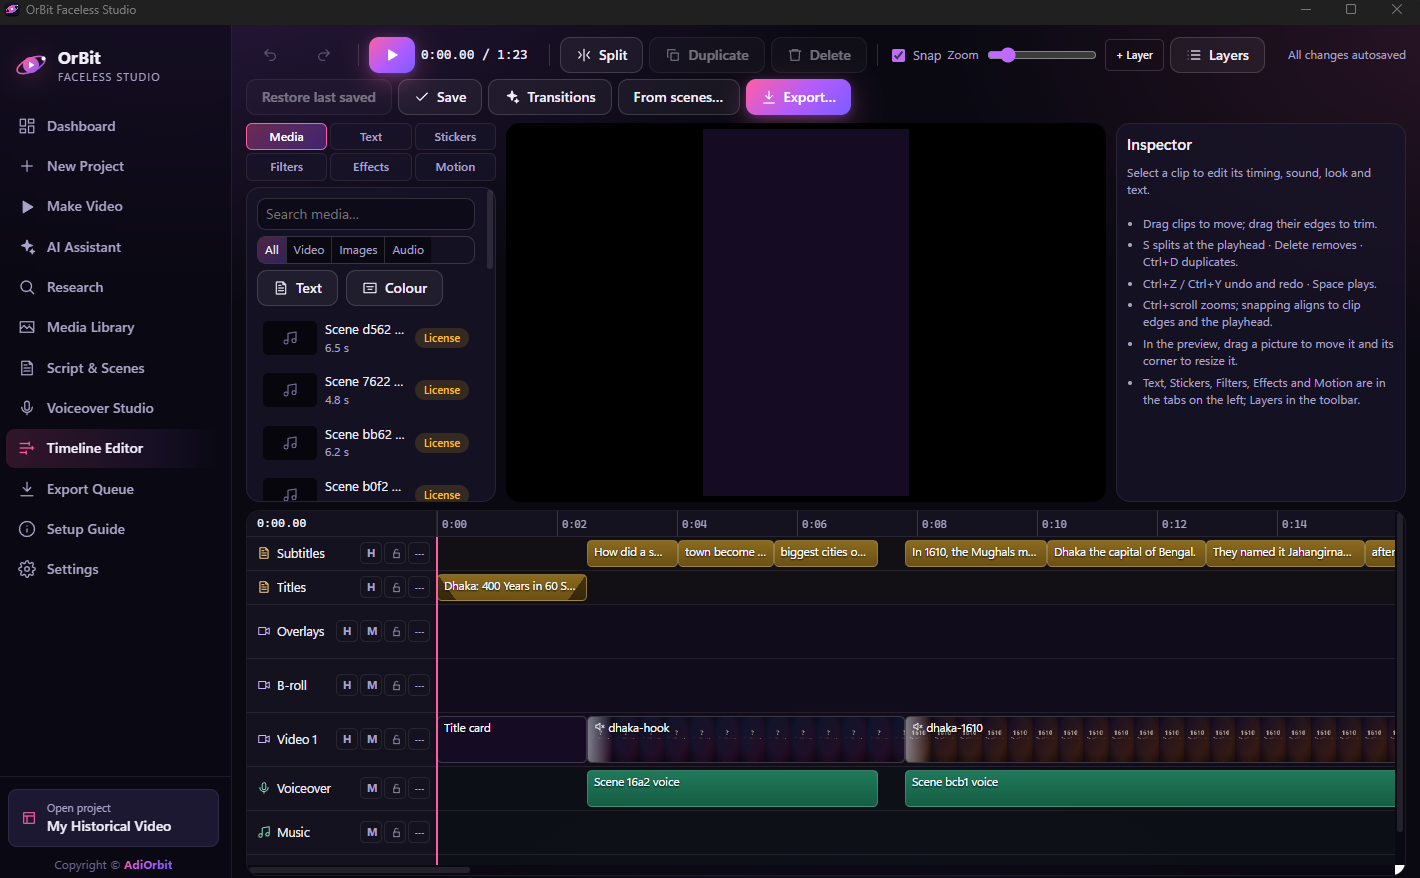Lock the Voiceover track
Viewport: 1420px width, 878px height.
[x=396, y=788]
